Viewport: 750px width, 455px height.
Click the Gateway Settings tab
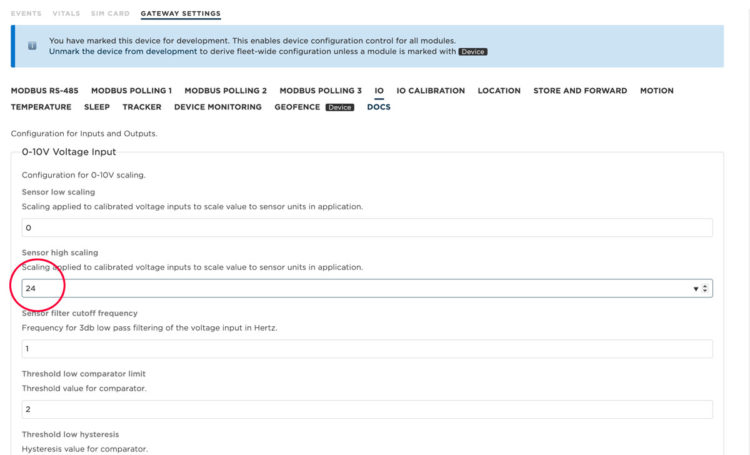[181, 14]
